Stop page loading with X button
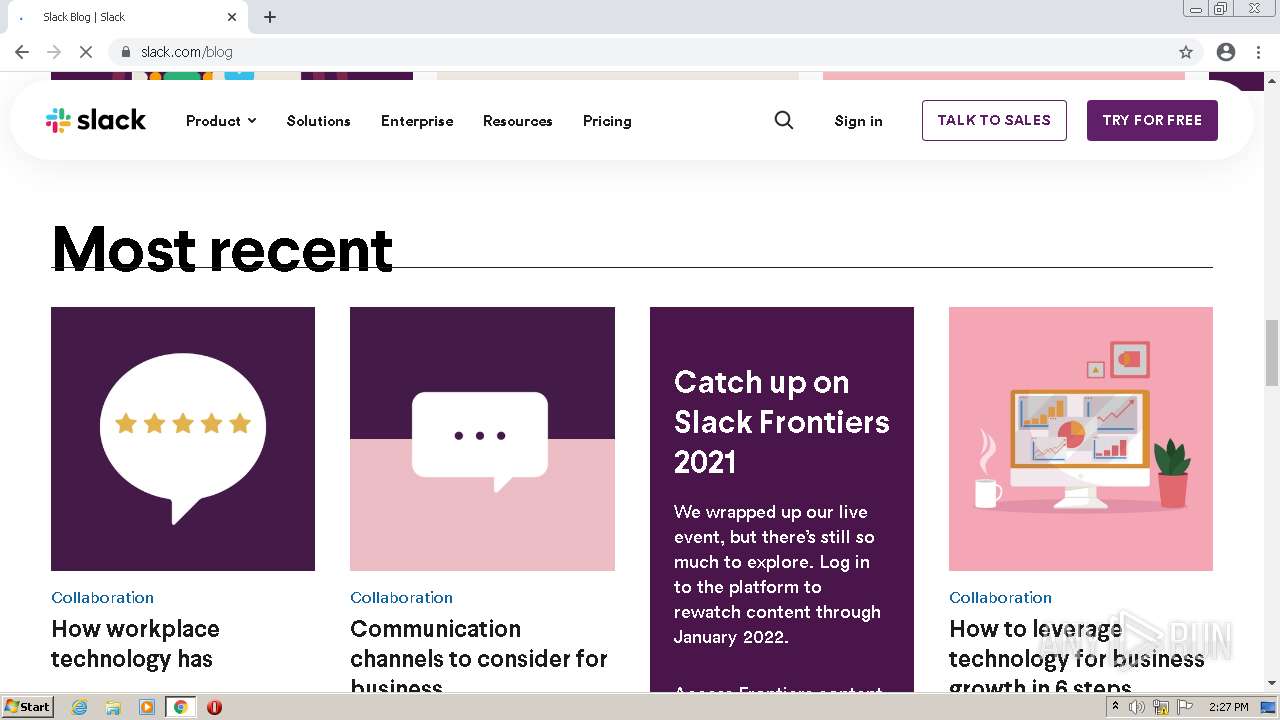This screenshot has height=720, width=1280. pyautogui.click(x=86, y=52)
